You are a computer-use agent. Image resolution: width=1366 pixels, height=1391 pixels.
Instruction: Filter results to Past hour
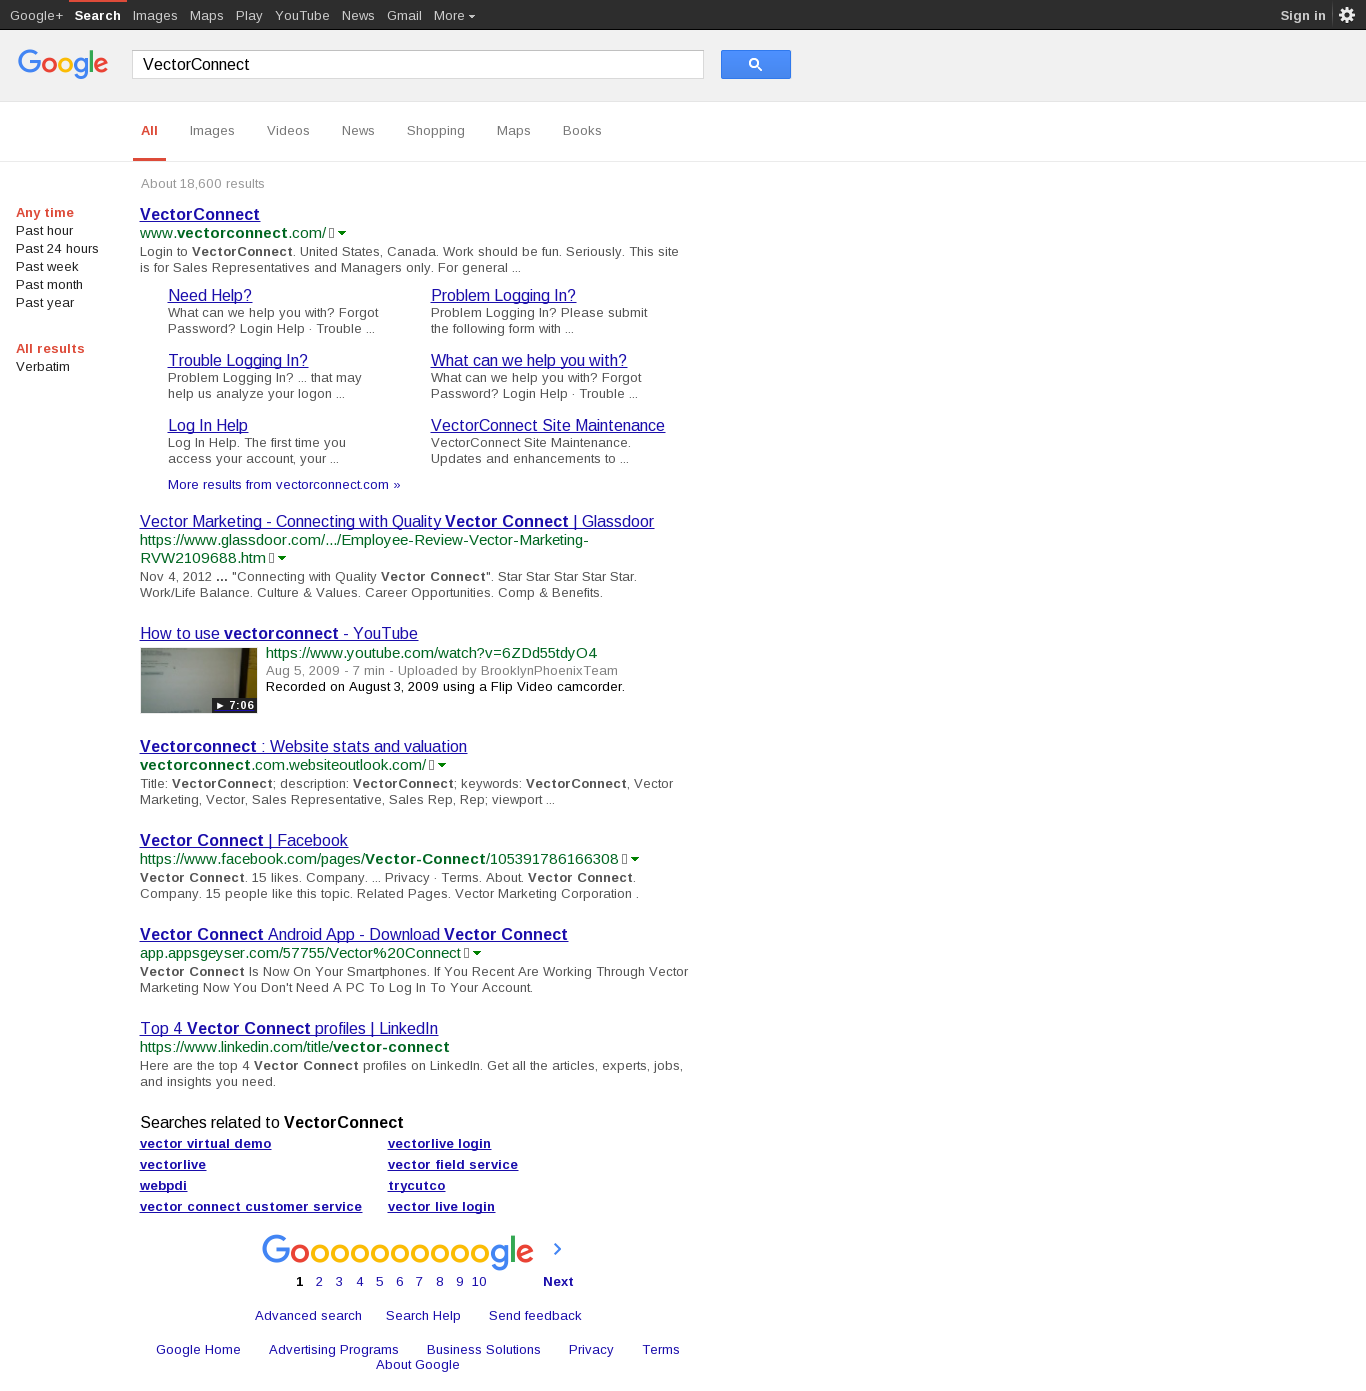(45, 231)
